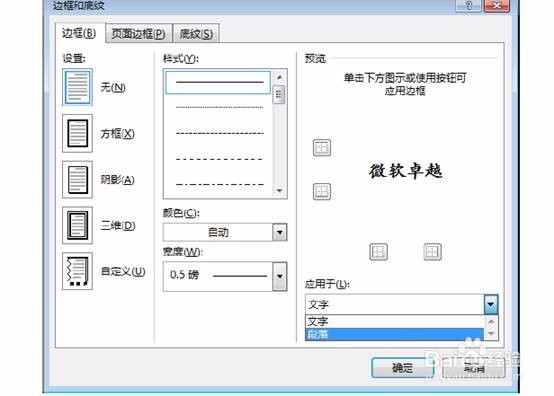The height and width of the screenshot is (396, 554).
Task: Click the 取消 button
Action: pyautogui.click(x=474, y=368)
